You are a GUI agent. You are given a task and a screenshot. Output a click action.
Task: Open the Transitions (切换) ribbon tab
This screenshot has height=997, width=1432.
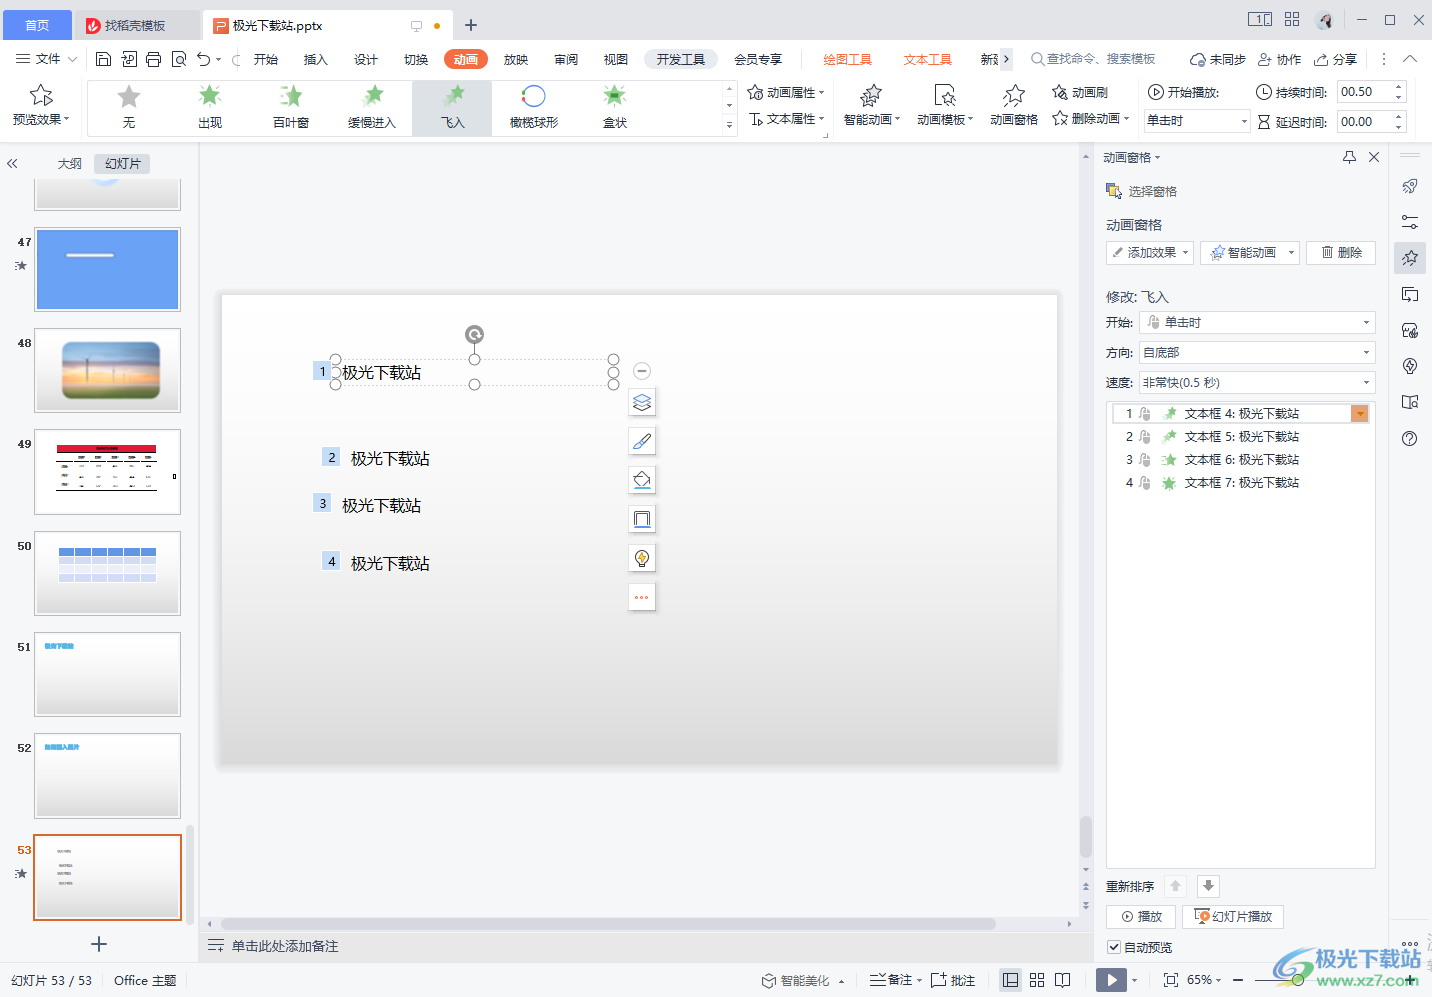416,59
